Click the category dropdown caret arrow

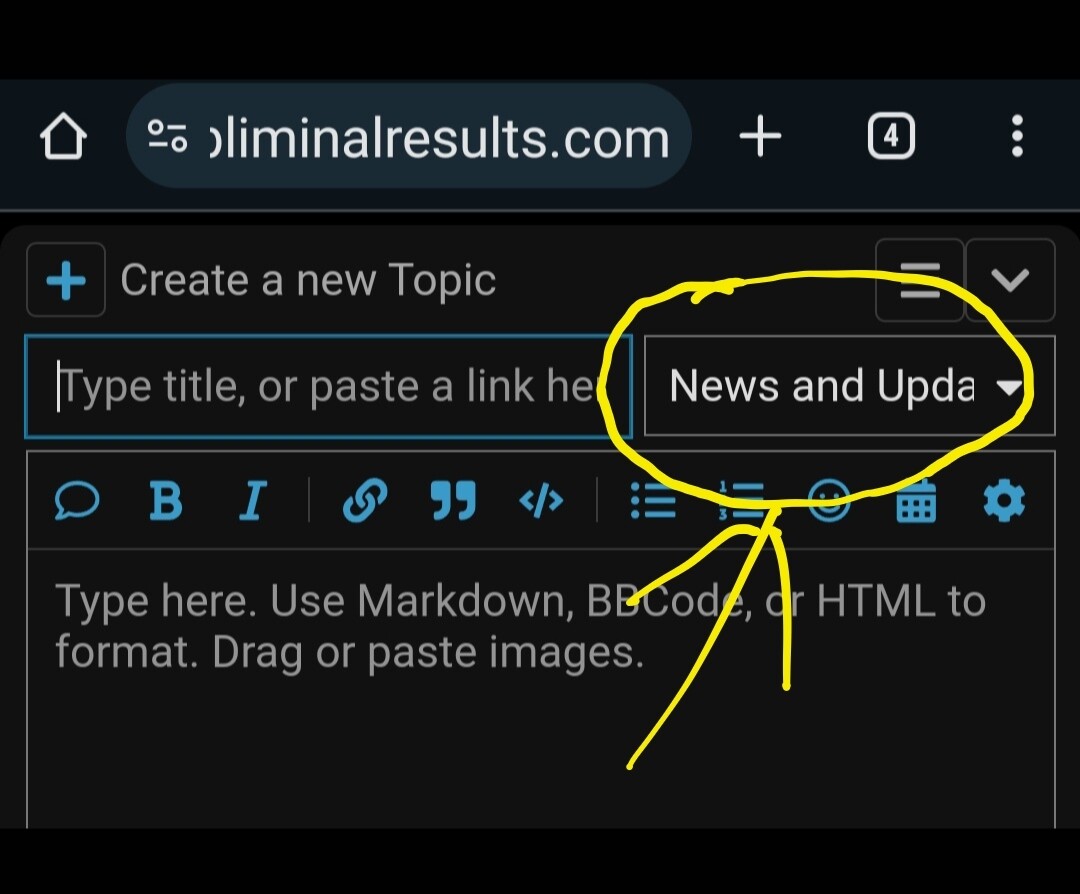click(1009, 387)
